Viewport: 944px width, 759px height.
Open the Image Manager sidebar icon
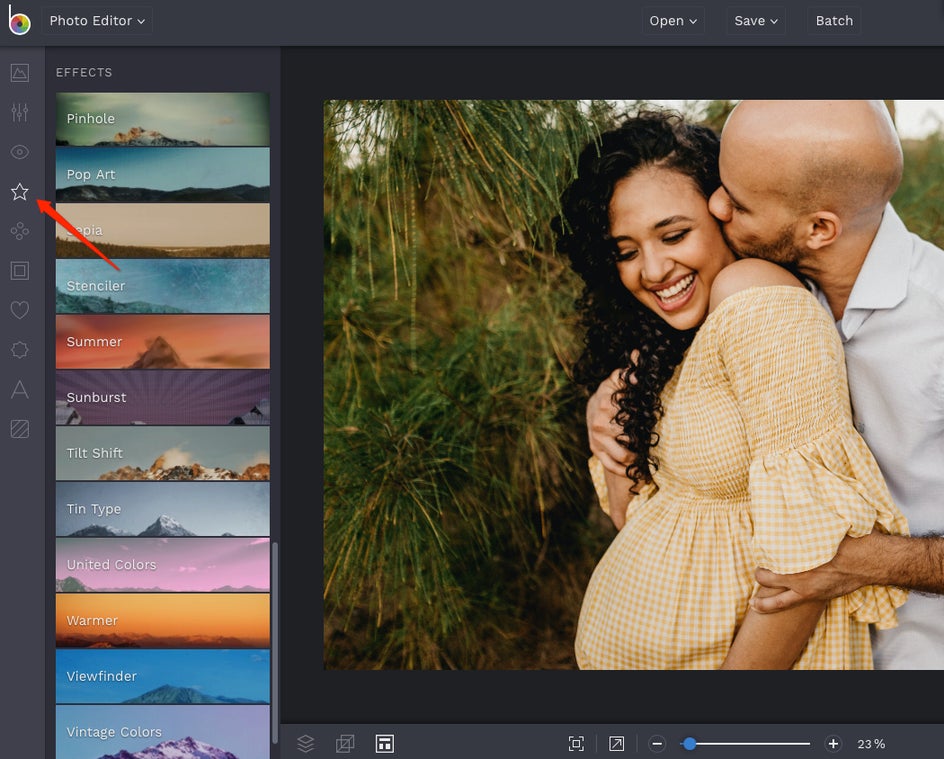pos(20,73)
